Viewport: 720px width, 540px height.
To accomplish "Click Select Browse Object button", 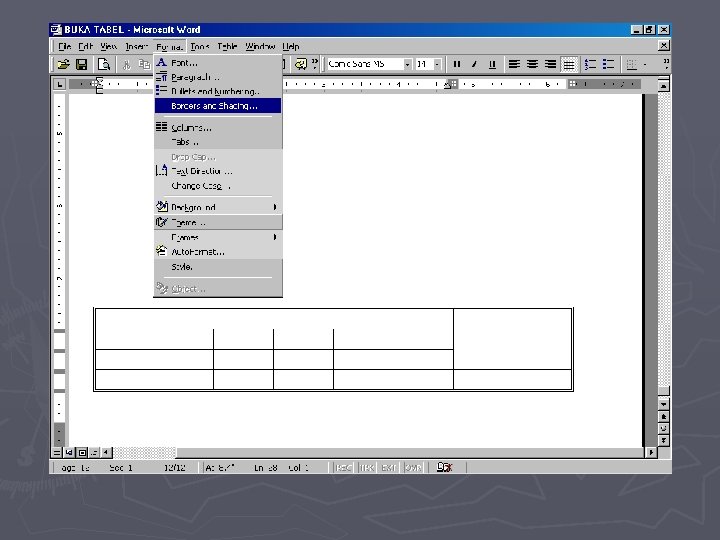I will tap(664, 428).
